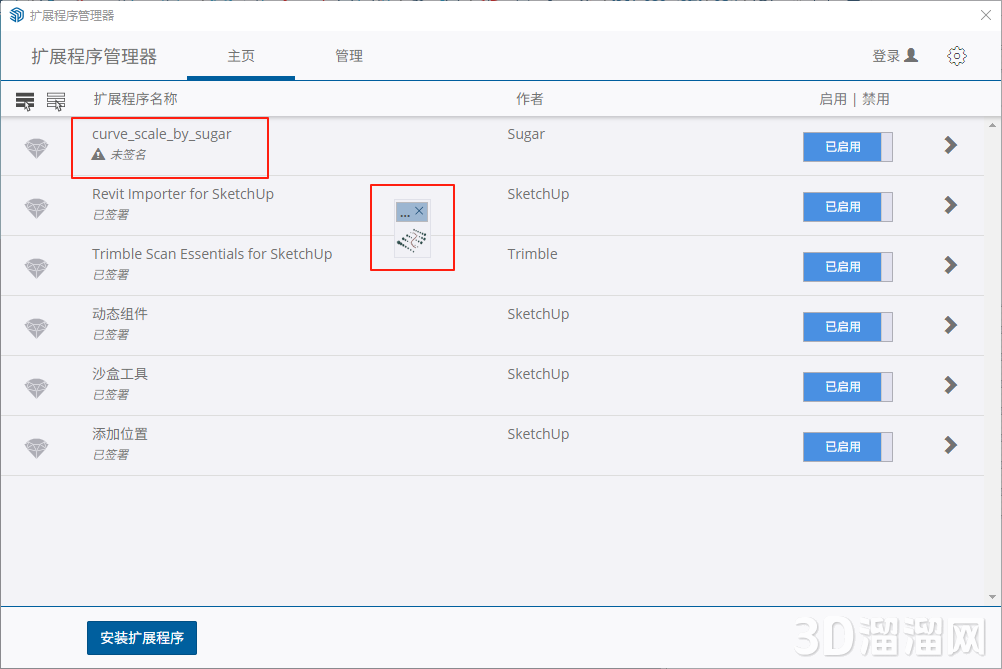Toggle 已启用 switch for 添加位置
The width and height of the screenshot is (1002, 669).
847,447
